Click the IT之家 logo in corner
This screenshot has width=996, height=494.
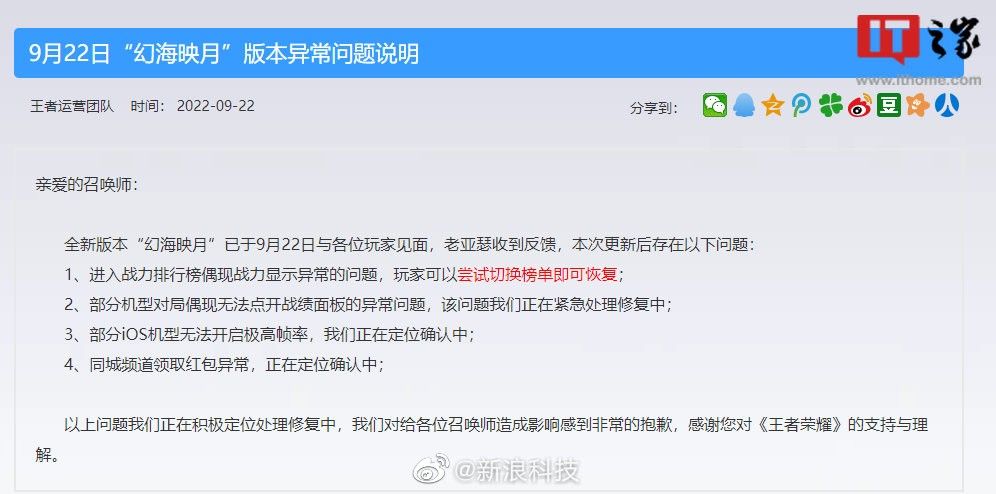point(919,39)
